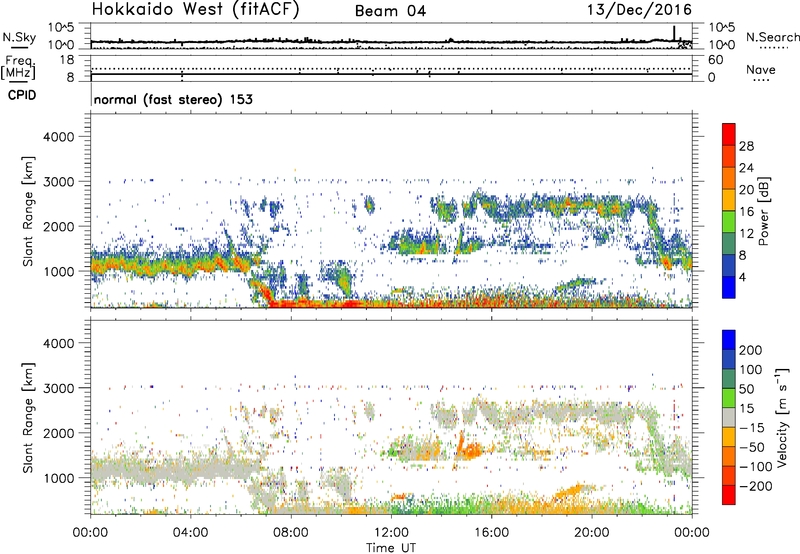The width and height of the screenshot is (800, 554).
Task: Select the "N.Search" legend label
Action: pyautogui.click(x=772, y=37)
